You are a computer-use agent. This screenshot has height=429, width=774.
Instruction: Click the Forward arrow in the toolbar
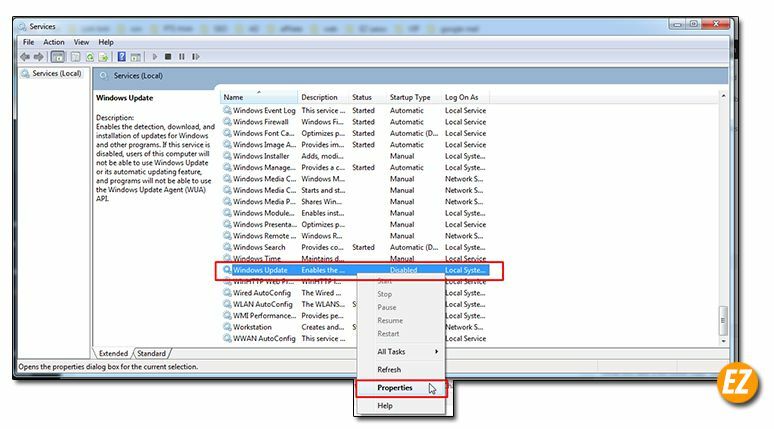click(x=39, y=57)
